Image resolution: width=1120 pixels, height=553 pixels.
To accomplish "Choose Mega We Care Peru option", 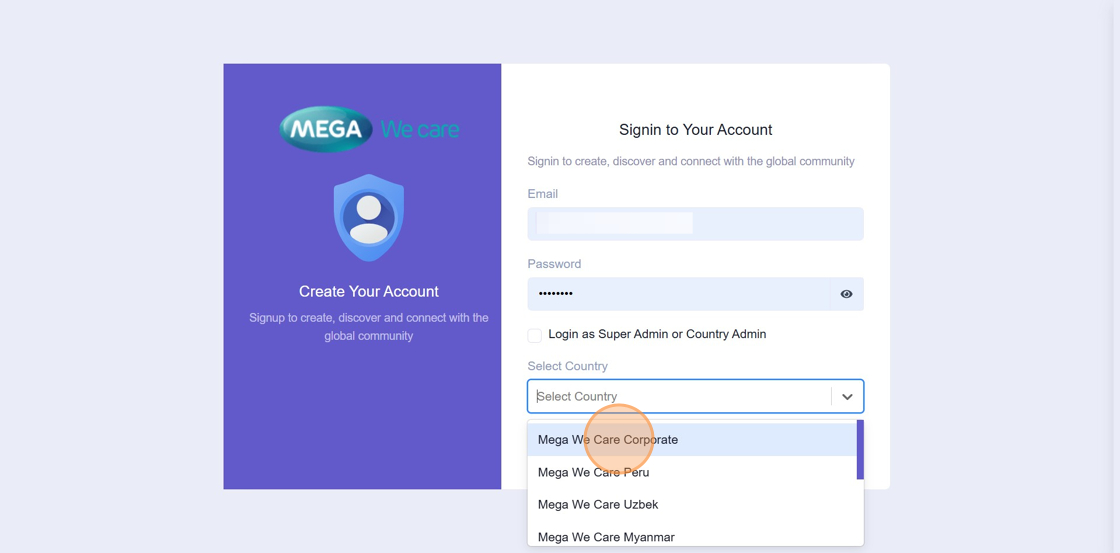I will coord(594,472).
